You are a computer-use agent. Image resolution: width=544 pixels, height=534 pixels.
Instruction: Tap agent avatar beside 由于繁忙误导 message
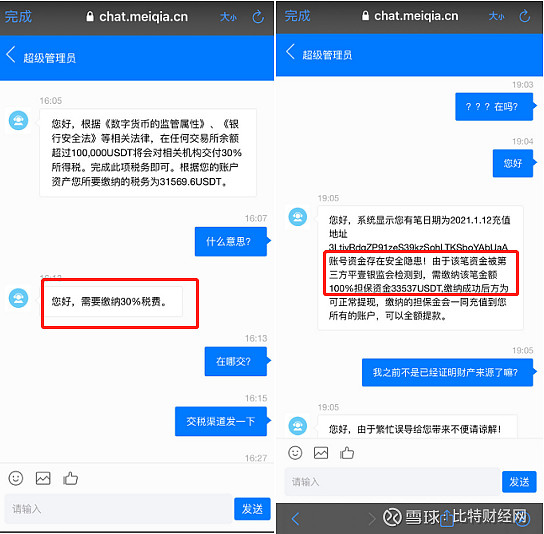tap(298, 426)
